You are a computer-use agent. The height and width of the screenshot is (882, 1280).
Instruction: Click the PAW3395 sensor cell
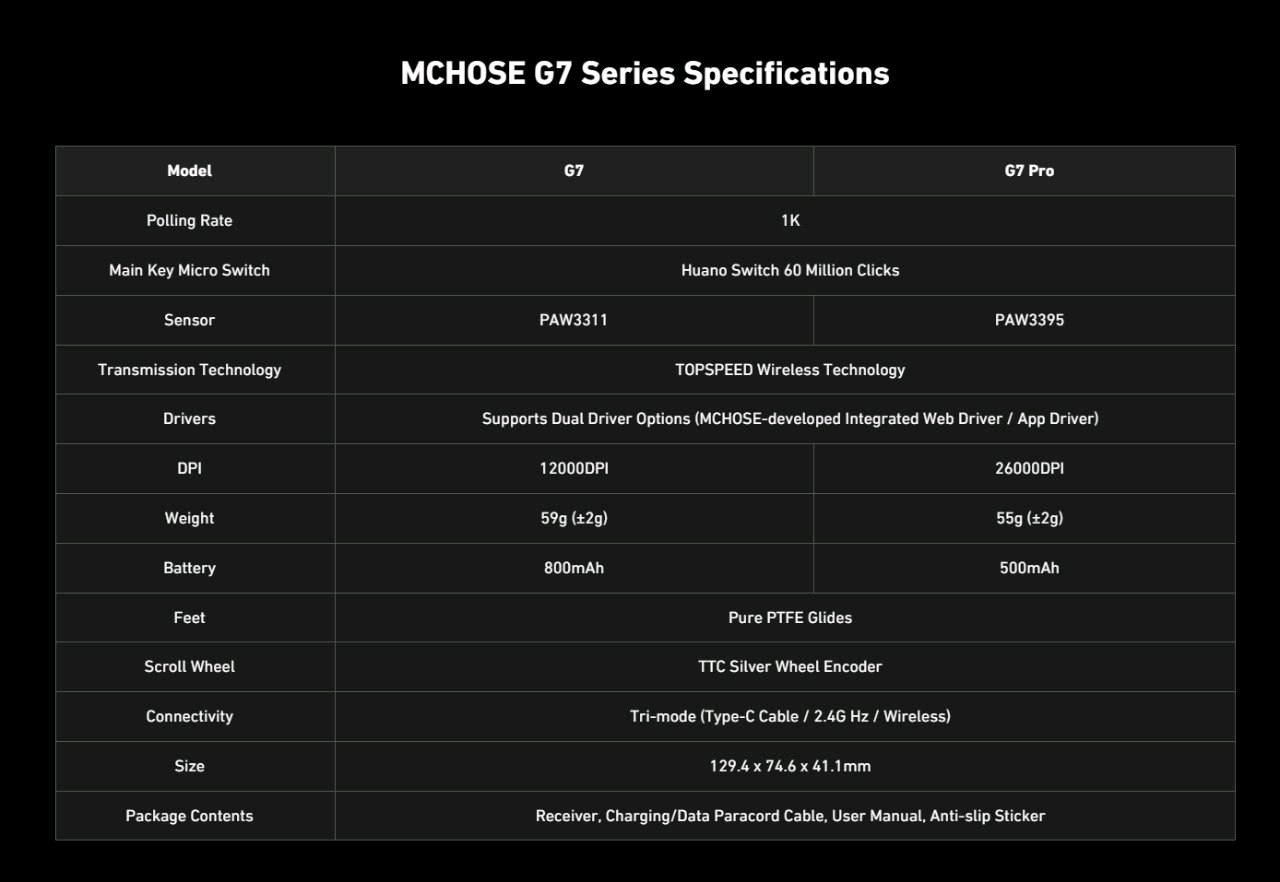[x=1029, y=320]
